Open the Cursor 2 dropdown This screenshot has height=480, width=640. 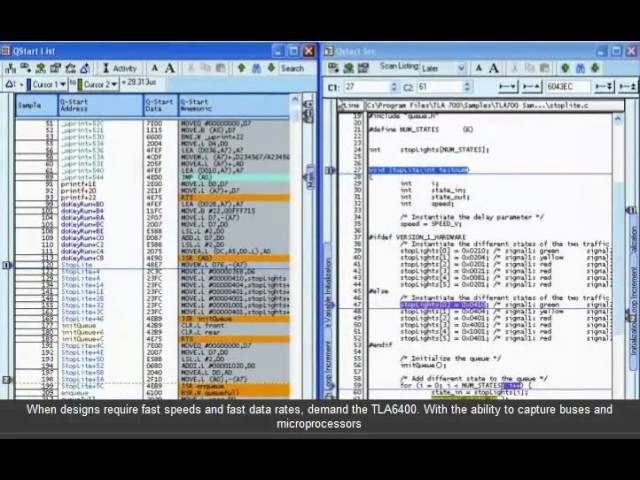click(98, 84)
